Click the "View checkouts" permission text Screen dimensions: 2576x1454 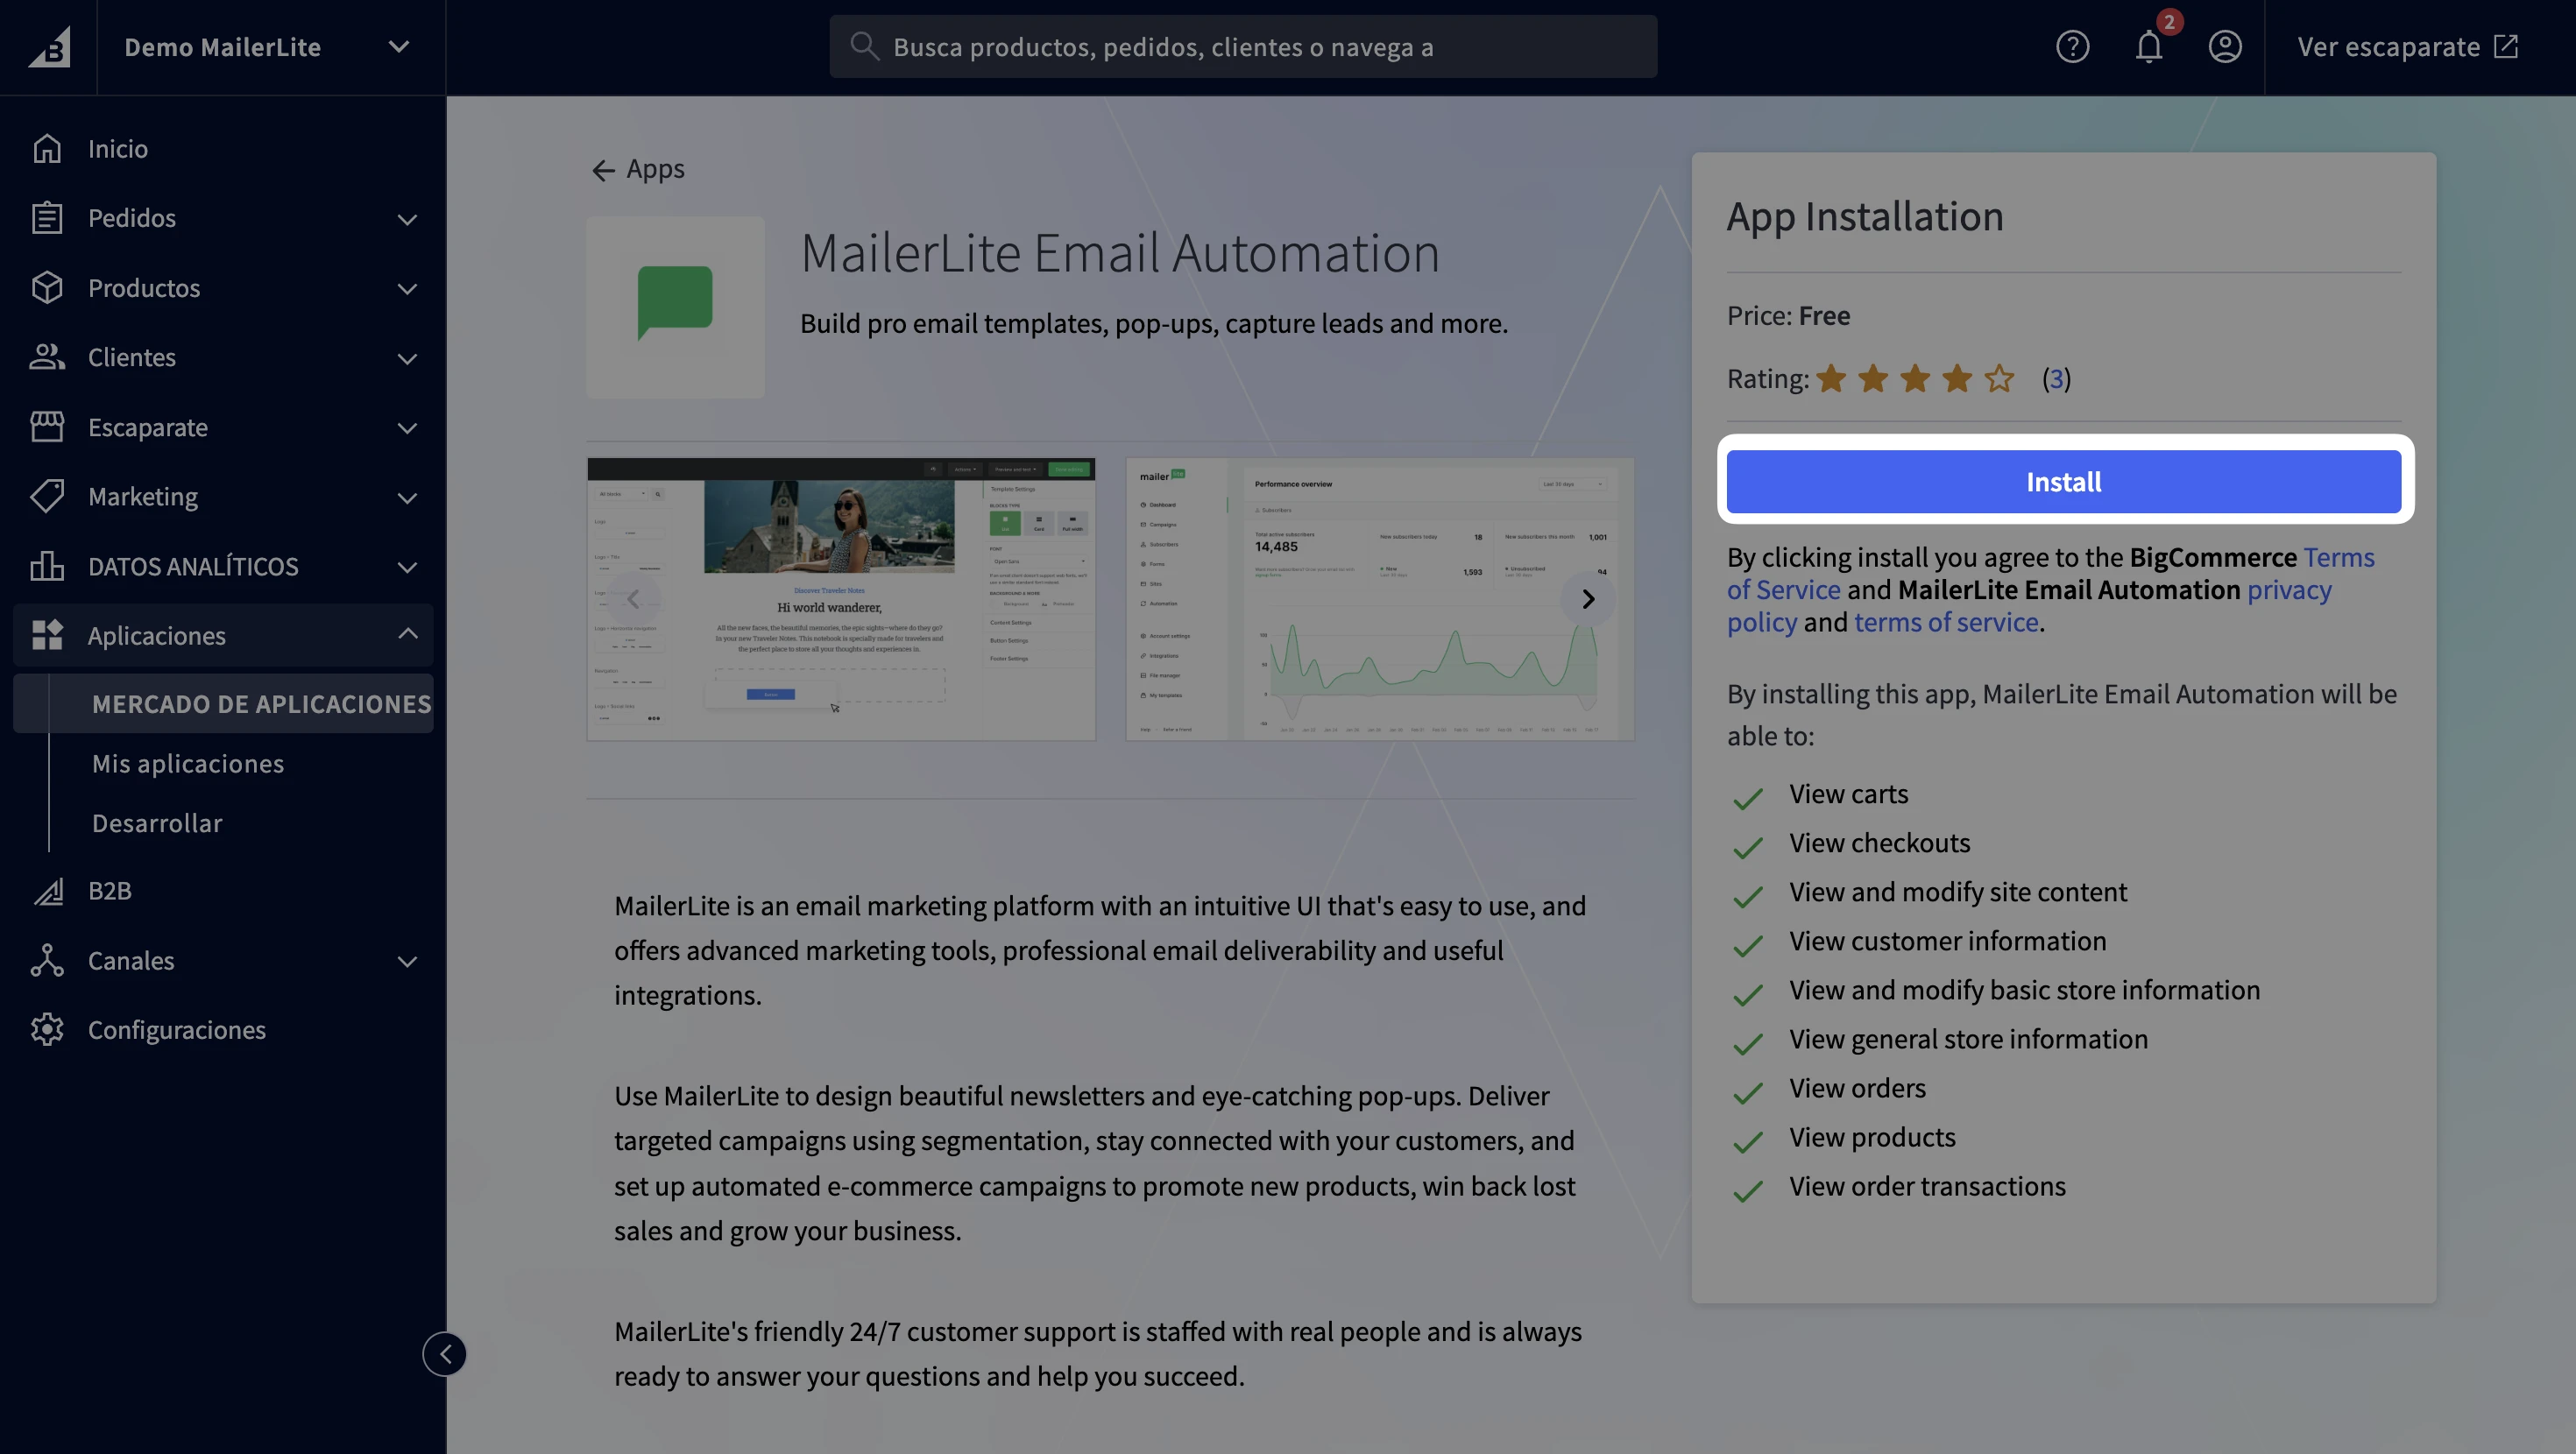click(1880, 843)
